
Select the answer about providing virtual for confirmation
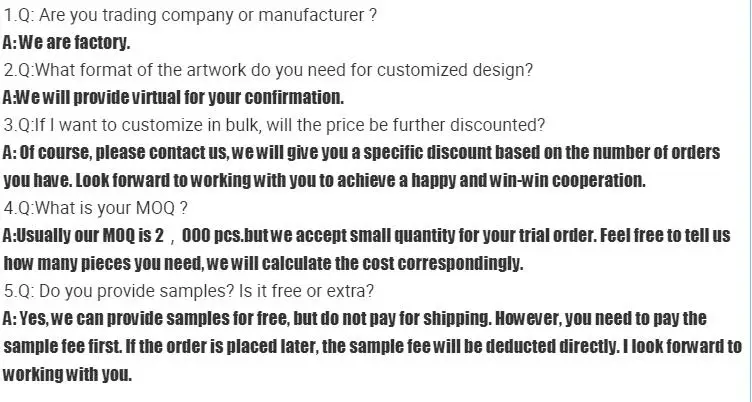tap(173, 98)
